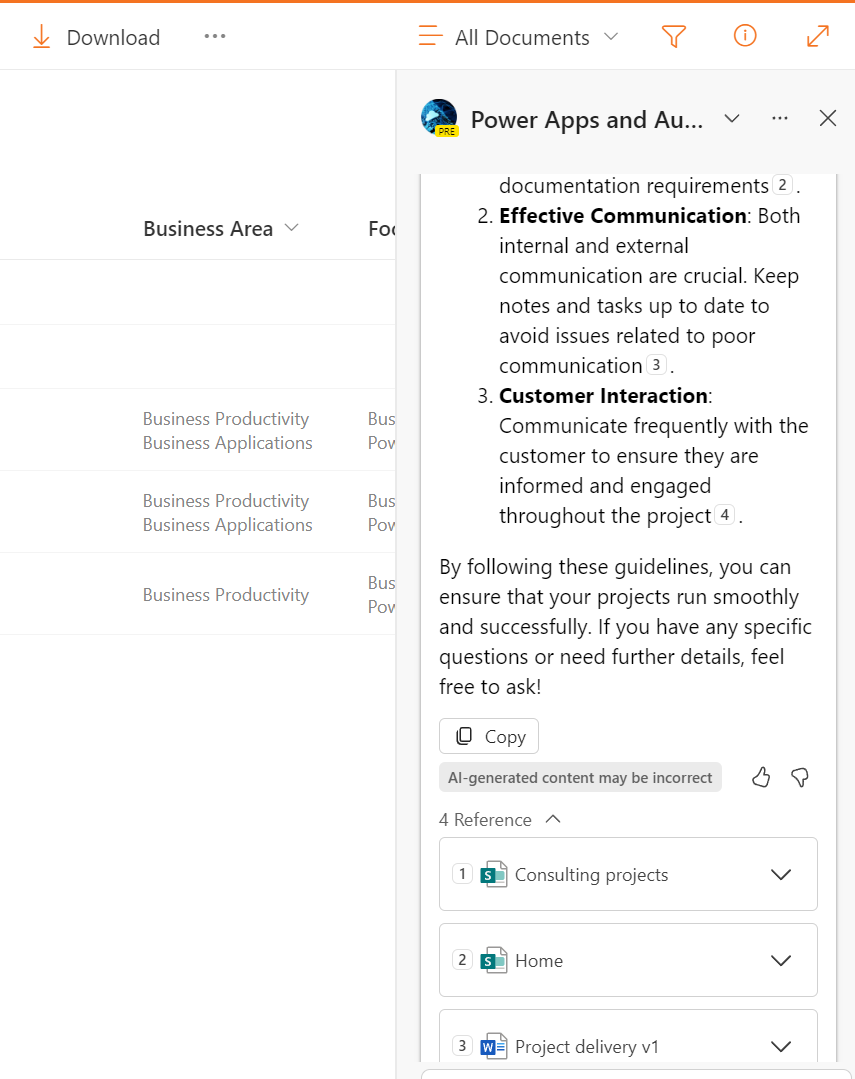Click citation 3 after poor communication
Viewport: 855px width, 1079px height.
tap(656, 365)
